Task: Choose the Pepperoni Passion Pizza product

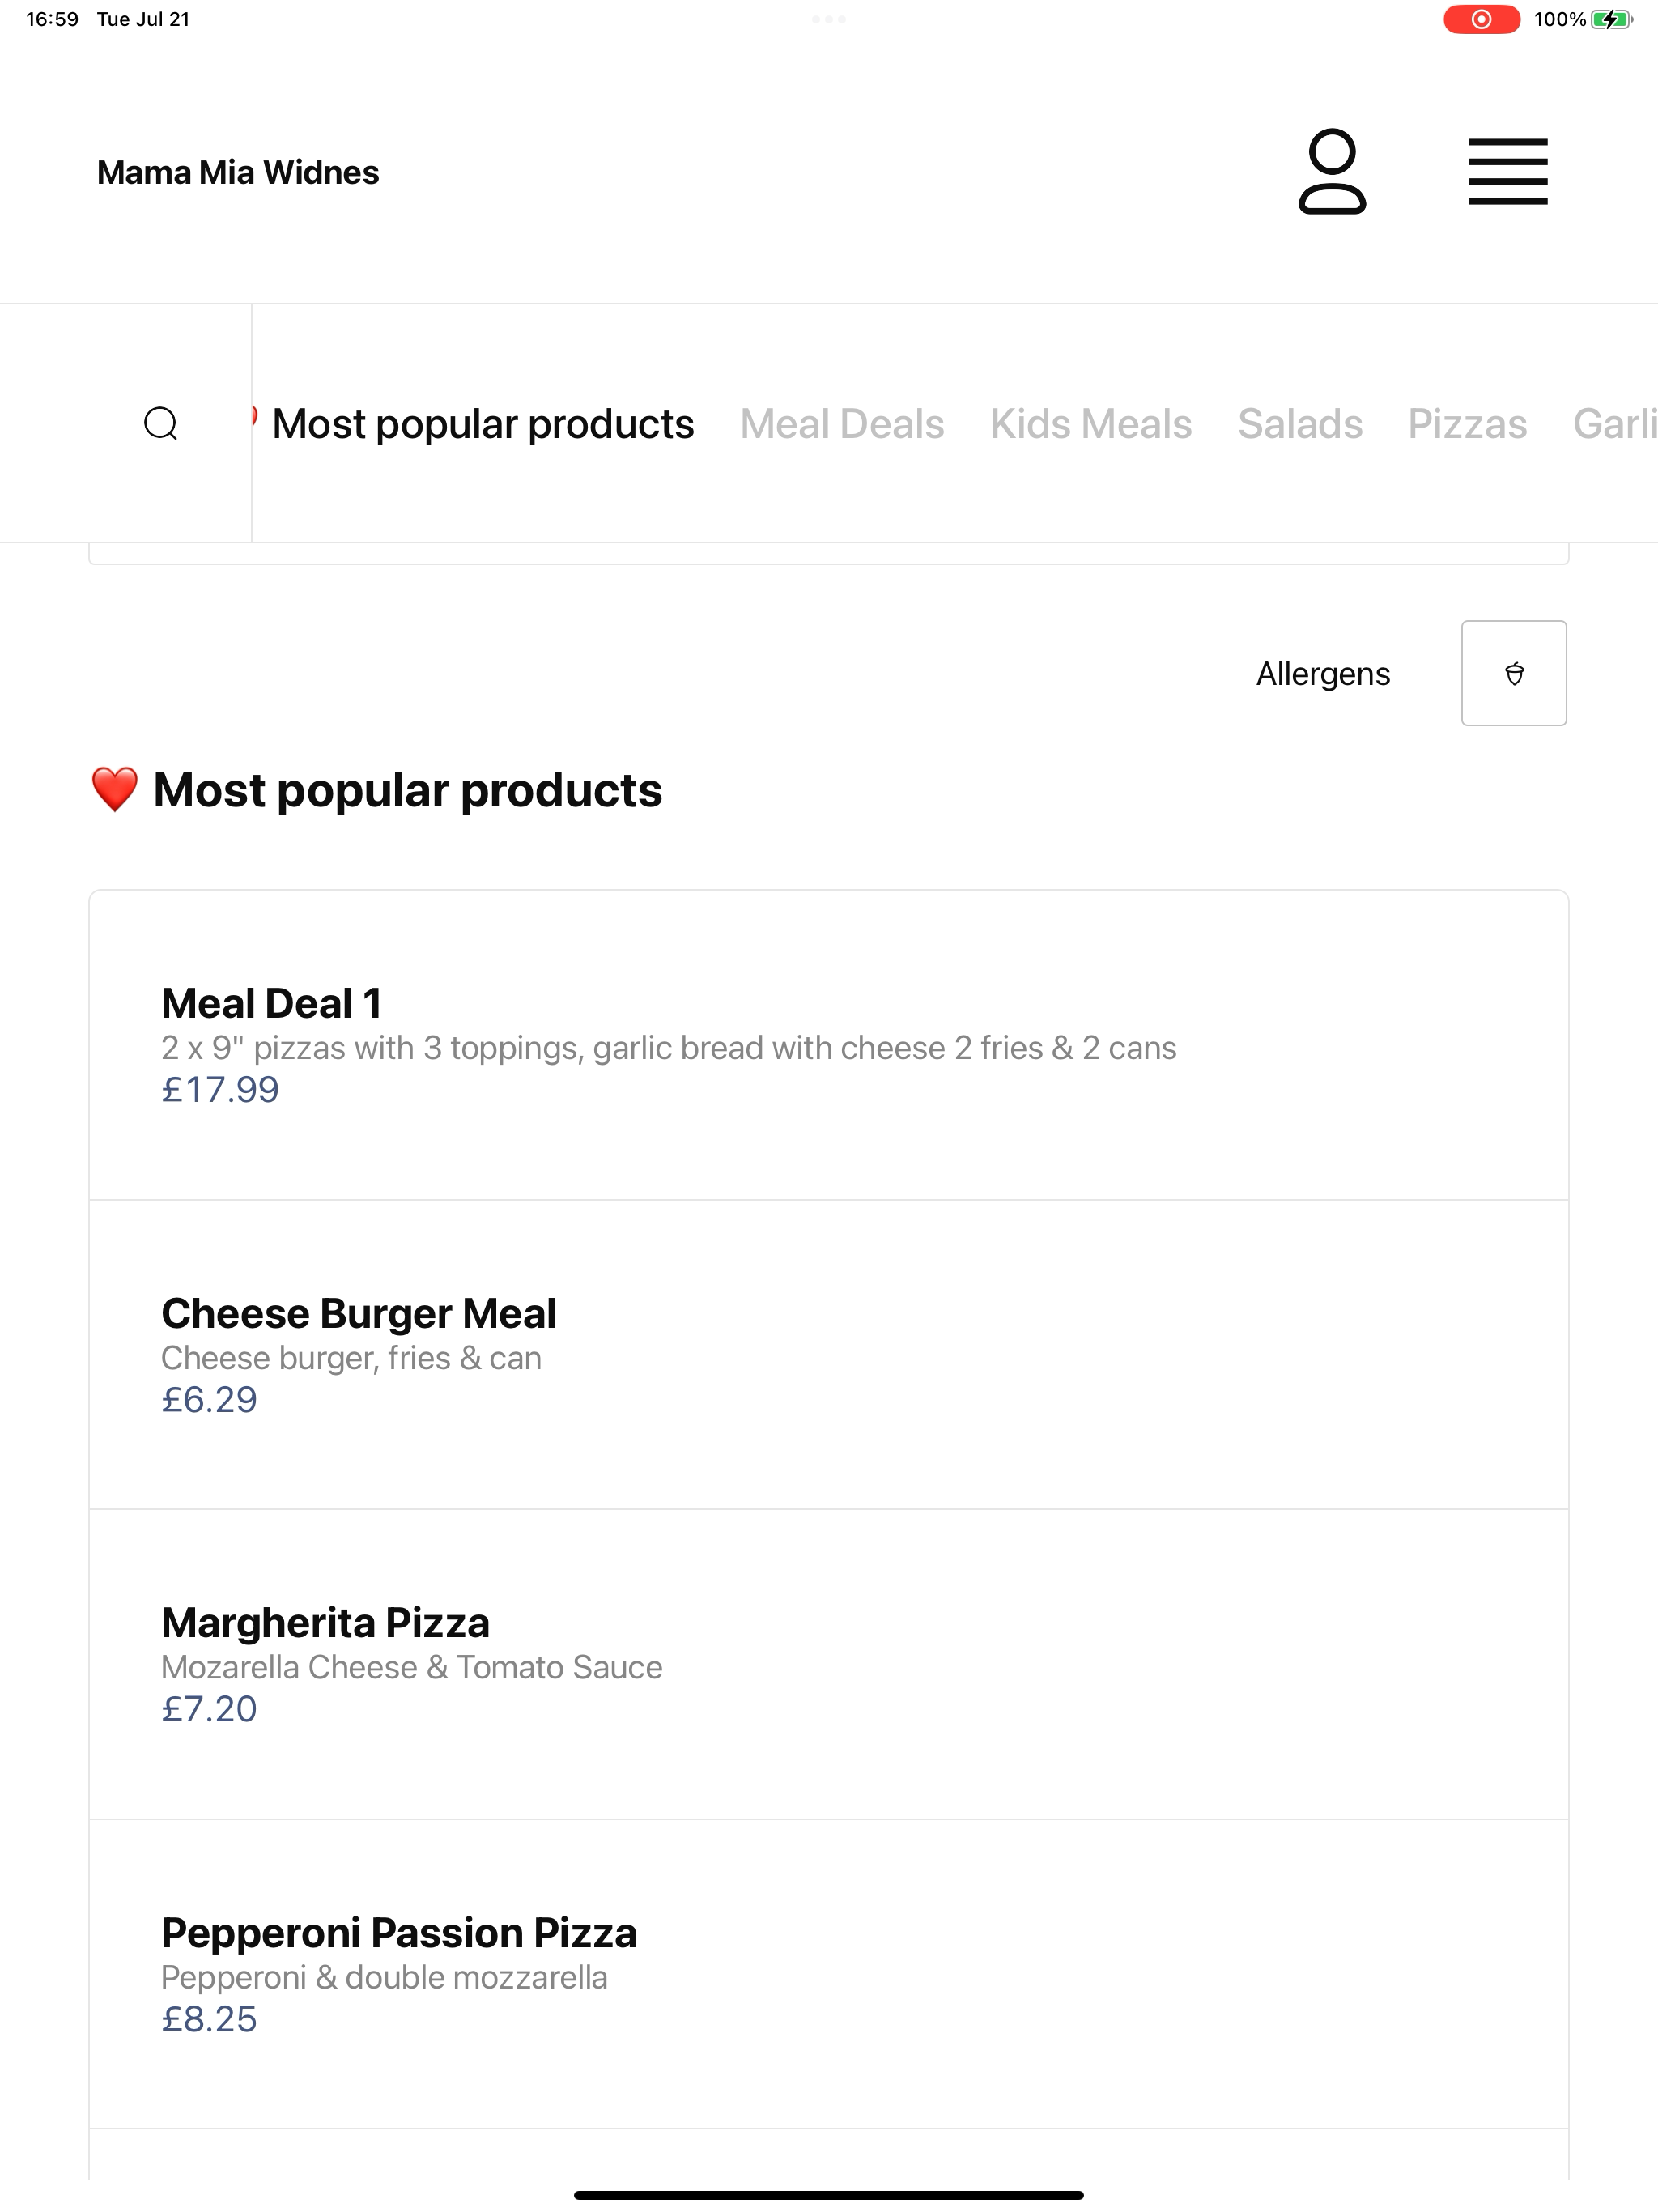Action: [x=829, y=1974]
